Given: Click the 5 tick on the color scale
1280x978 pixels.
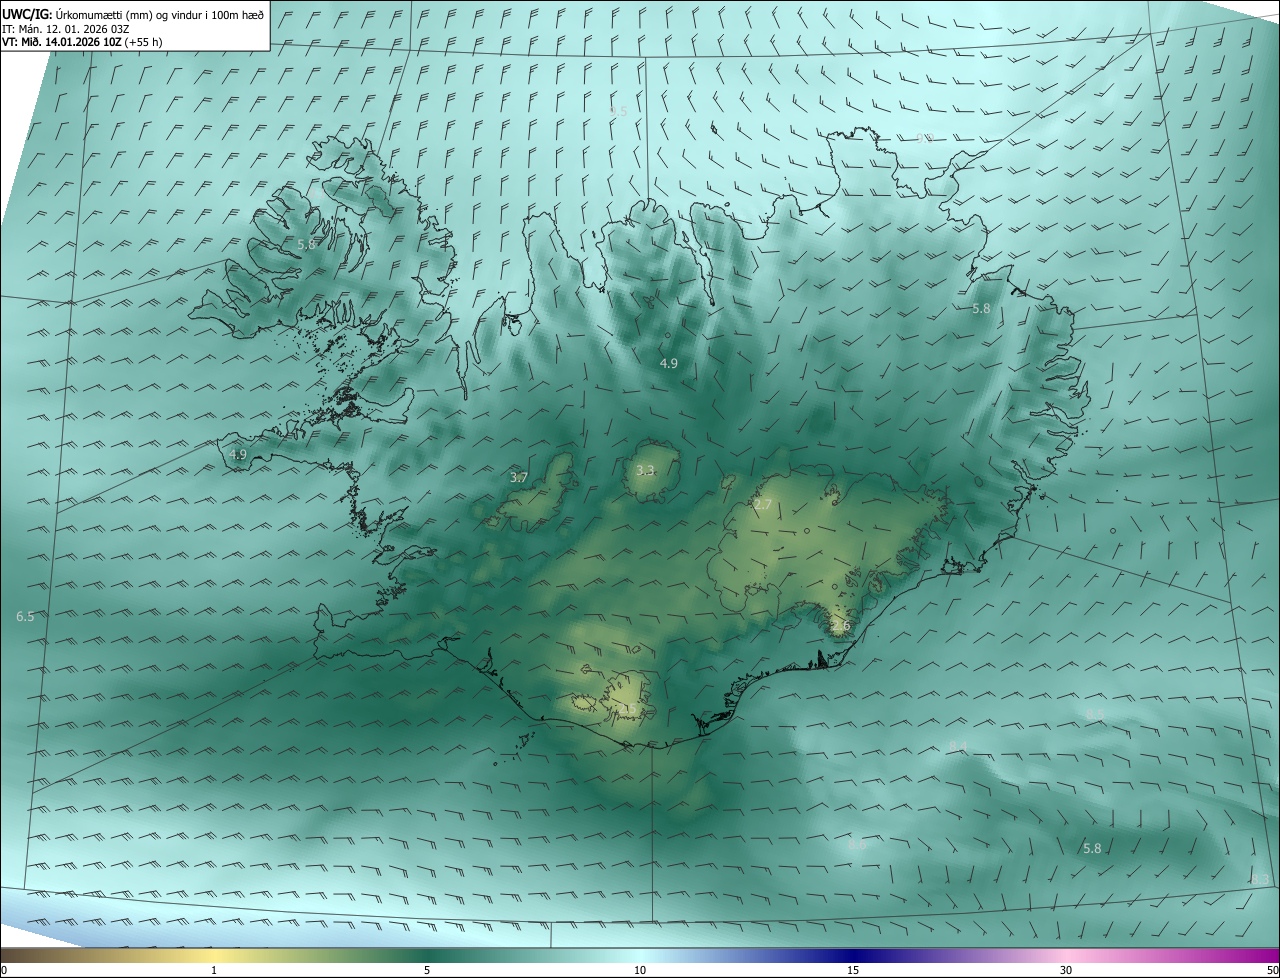Looking at the screenshot, I should [427, 970].
